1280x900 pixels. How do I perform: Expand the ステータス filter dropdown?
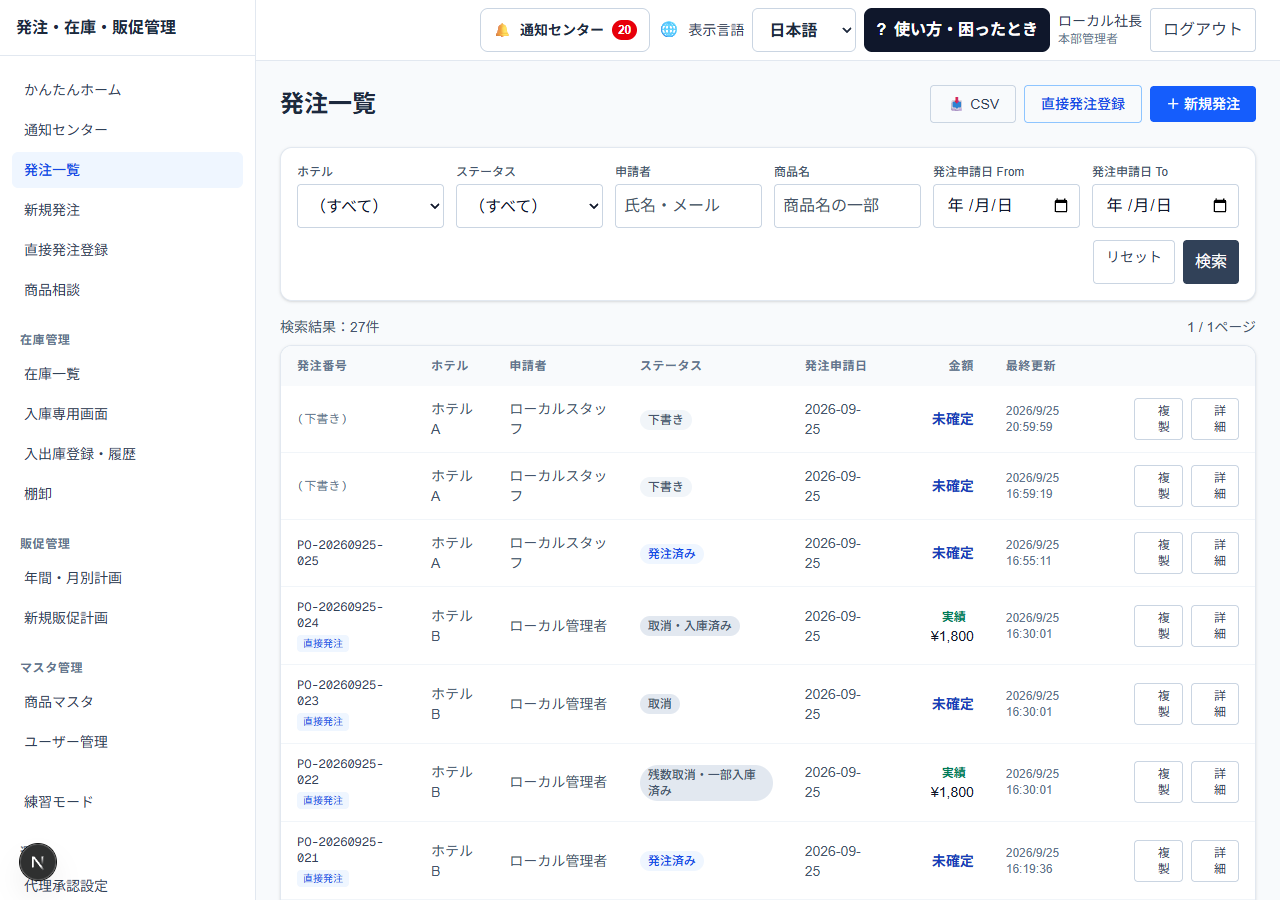coord(529,206)
